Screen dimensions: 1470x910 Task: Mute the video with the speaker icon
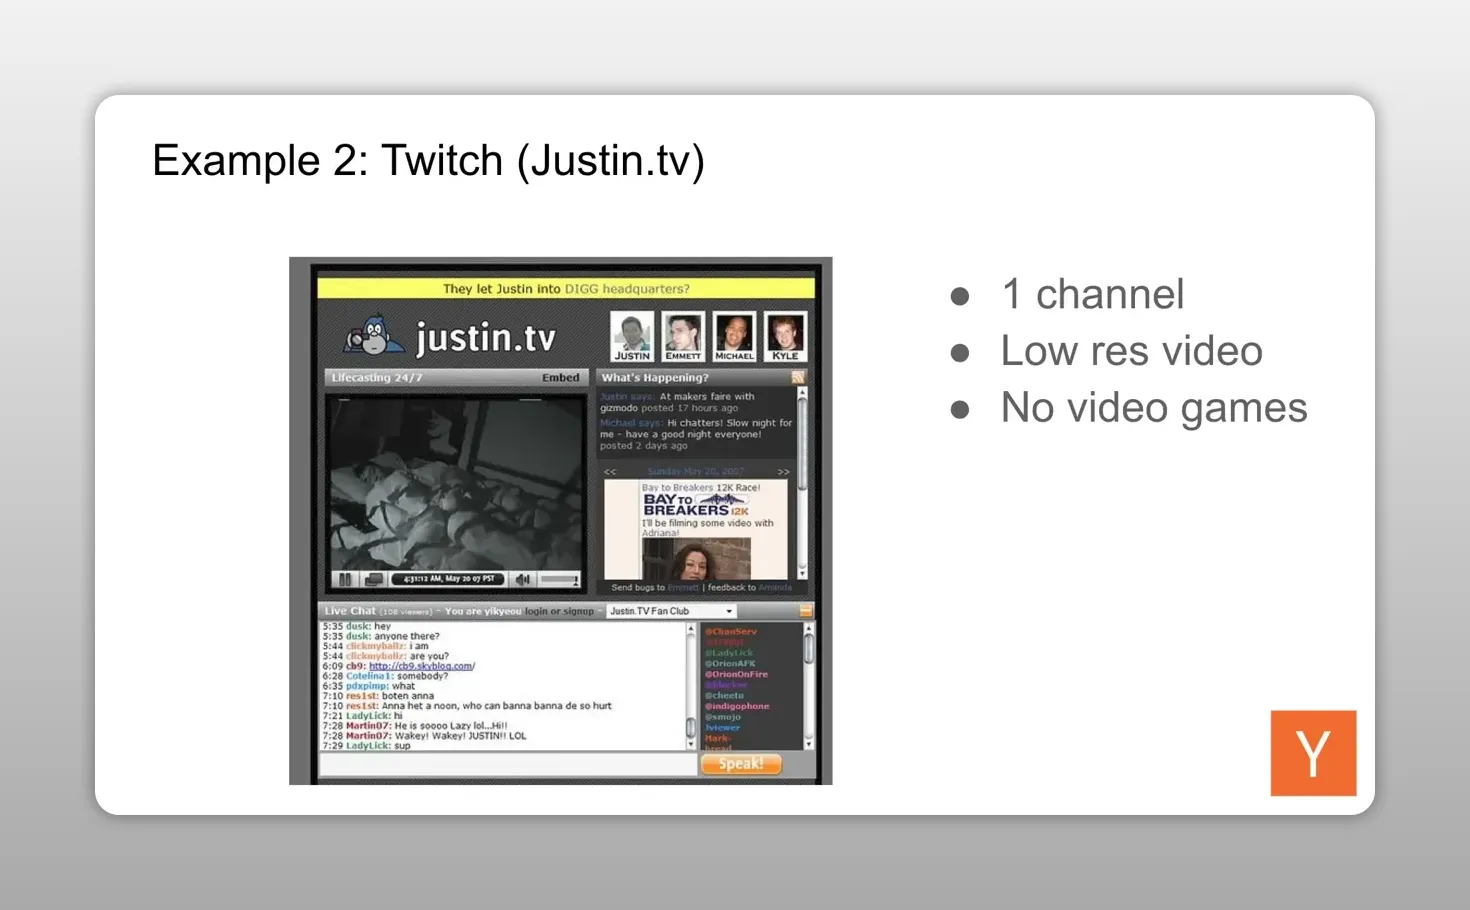click(522, 579)
